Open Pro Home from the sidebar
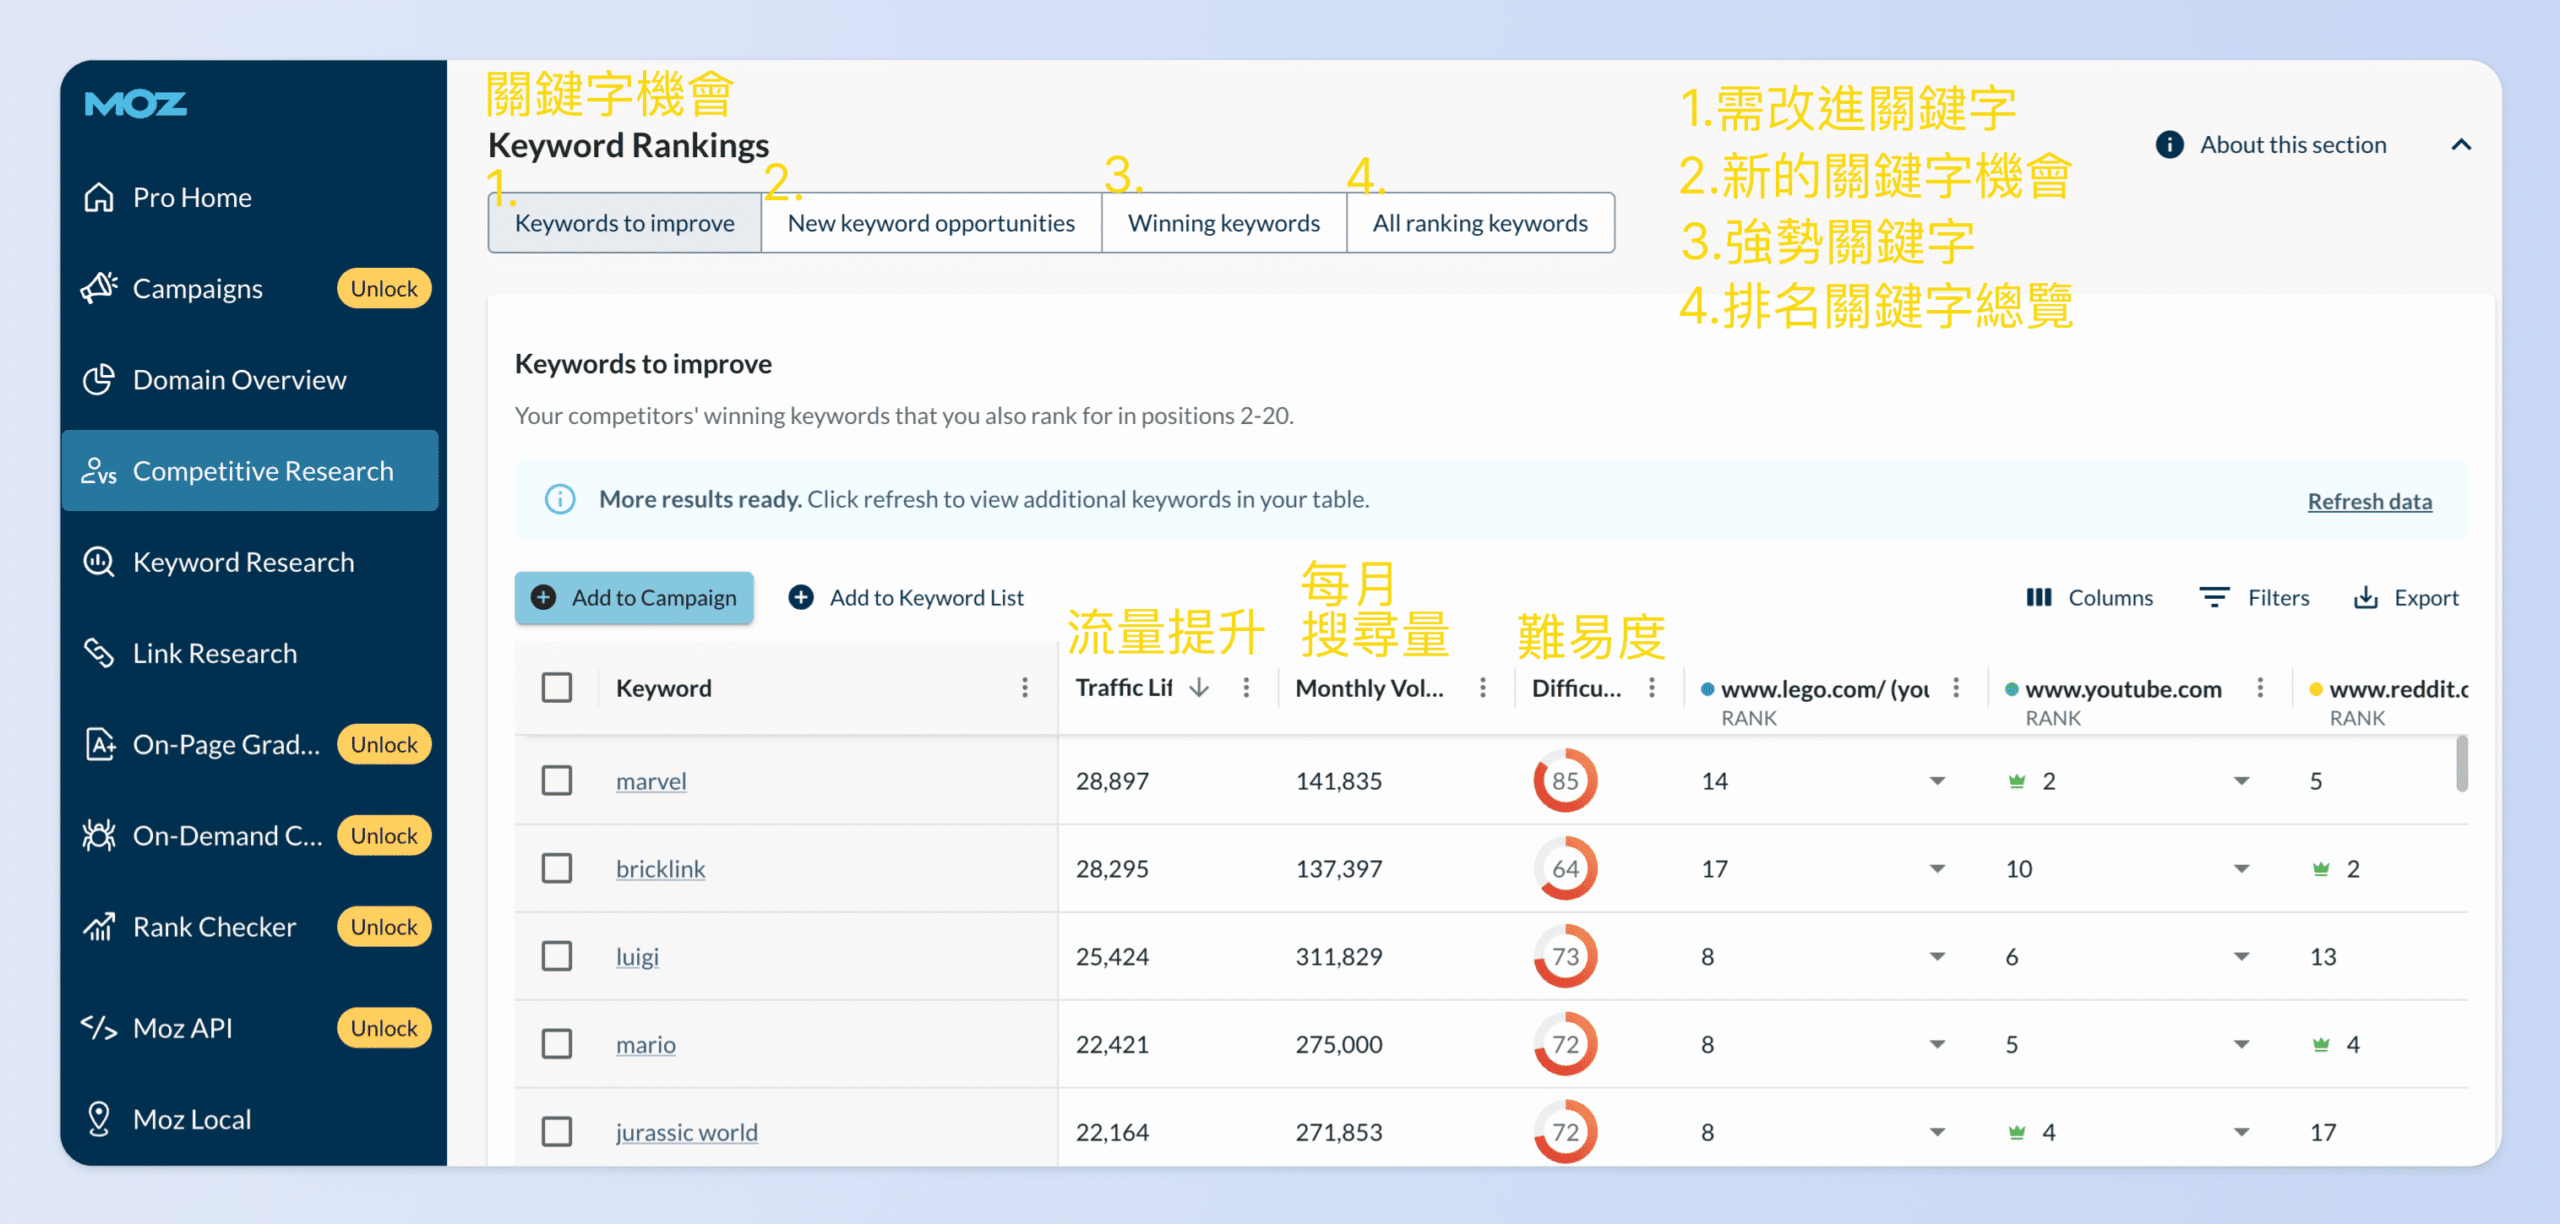This screenshot has height=1224, width=2560. (191, 197)
